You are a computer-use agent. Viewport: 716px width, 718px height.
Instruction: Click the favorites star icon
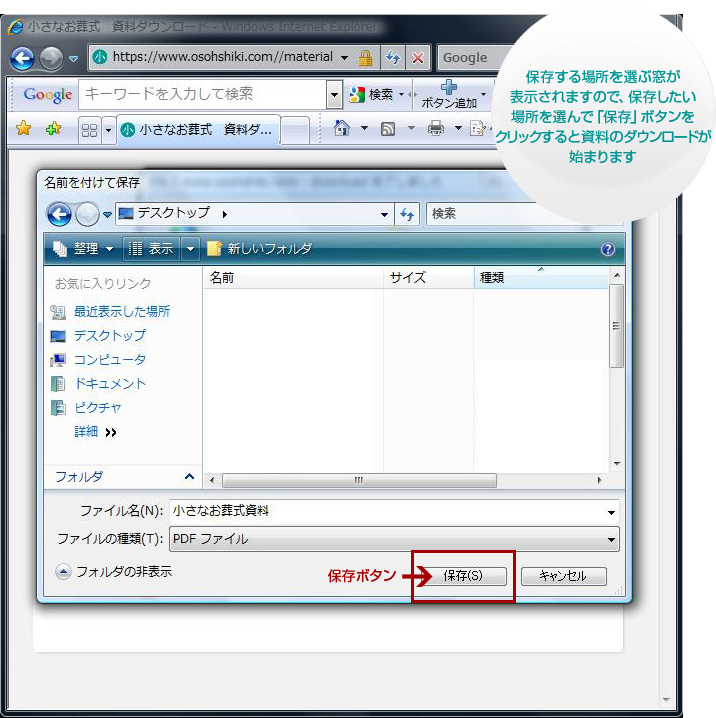tap(23, 128)
